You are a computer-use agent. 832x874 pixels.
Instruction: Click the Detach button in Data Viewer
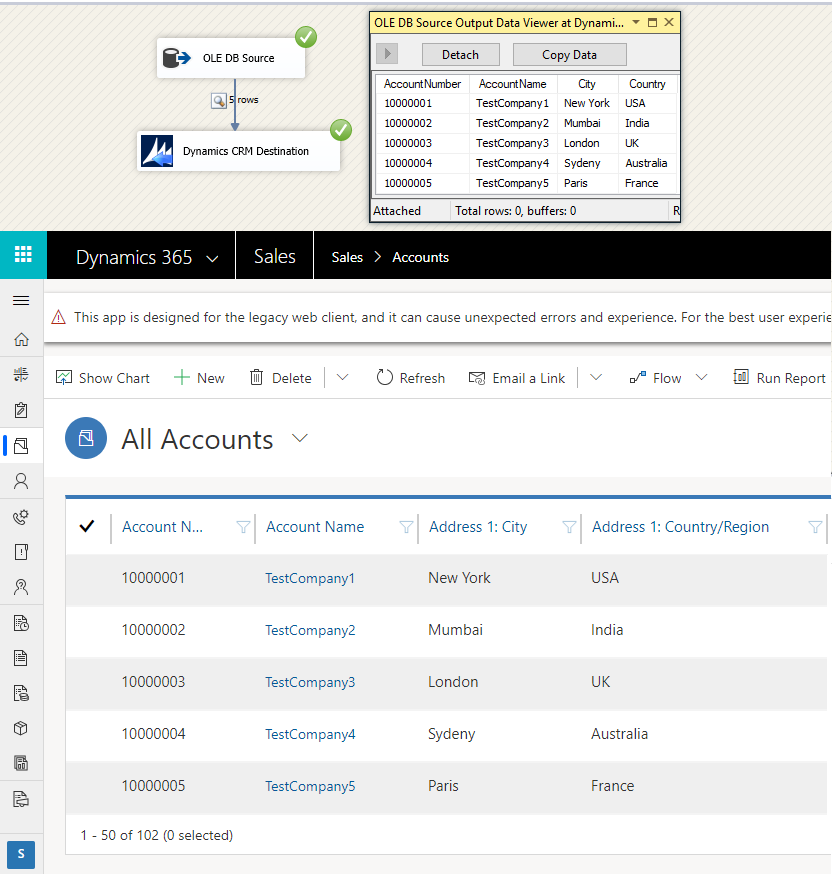(460, 55)
